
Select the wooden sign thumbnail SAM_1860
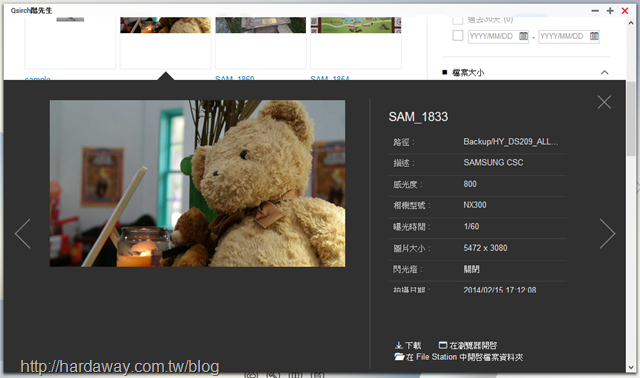(x=260, y=25)
